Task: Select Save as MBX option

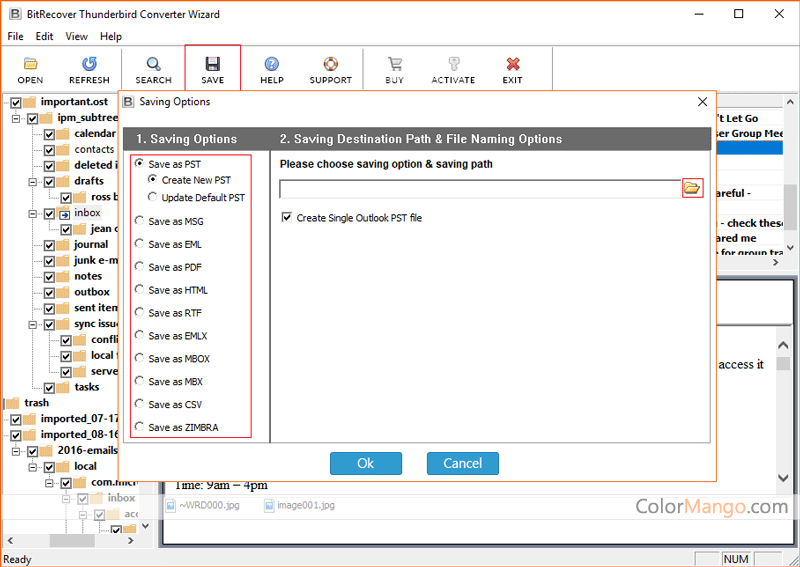Action: (139, 381)
